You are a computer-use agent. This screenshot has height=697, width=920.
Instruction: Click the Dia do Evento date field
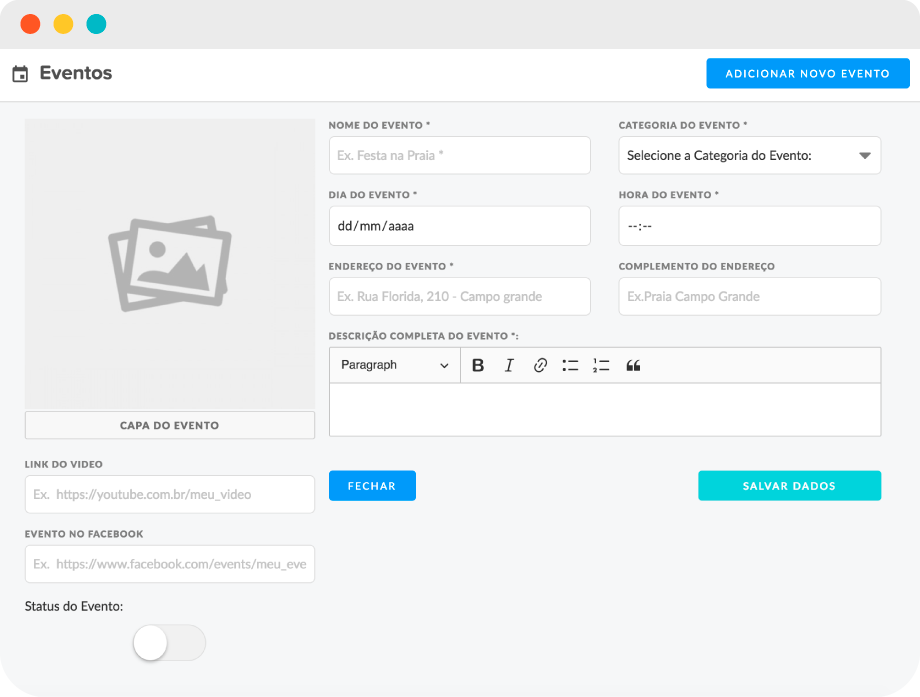pyautogui.click(x=459, y=226)
